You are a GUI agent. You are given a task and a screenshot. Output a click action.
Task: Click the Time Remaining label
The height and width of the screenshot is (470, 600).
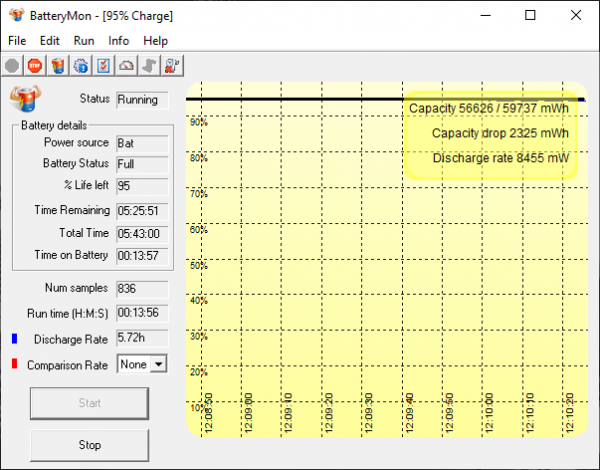click(x=72, y=210)
